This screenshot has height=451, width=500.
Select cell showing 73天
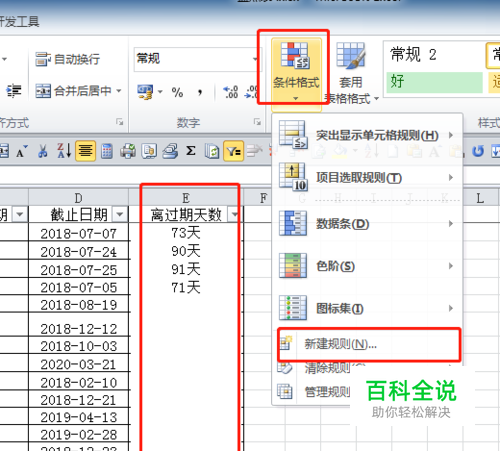[x=186, y=233]
